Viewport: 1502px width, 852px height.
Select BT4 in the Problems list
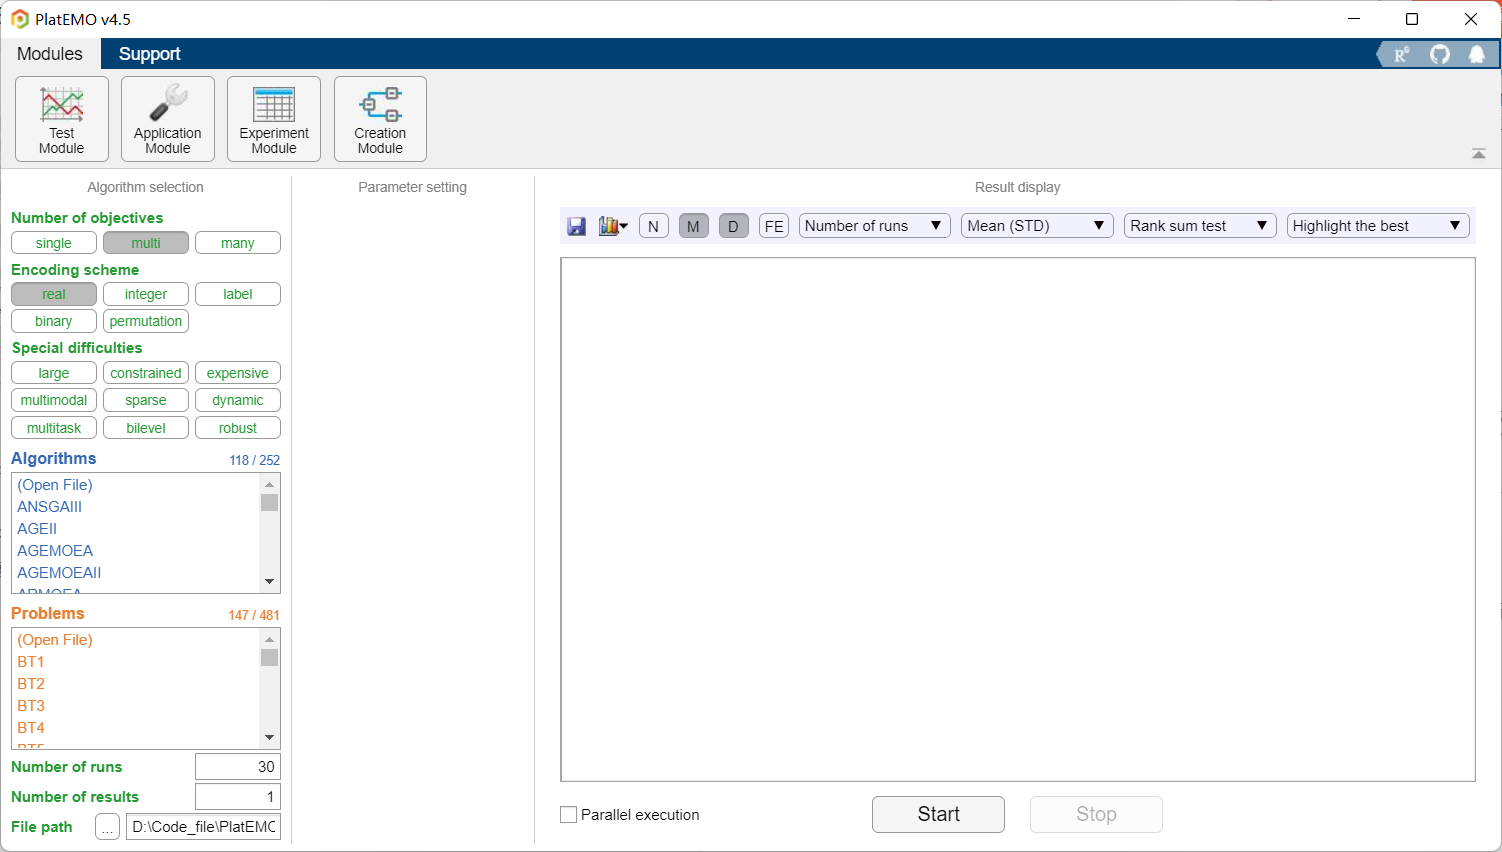coord(136,728)
